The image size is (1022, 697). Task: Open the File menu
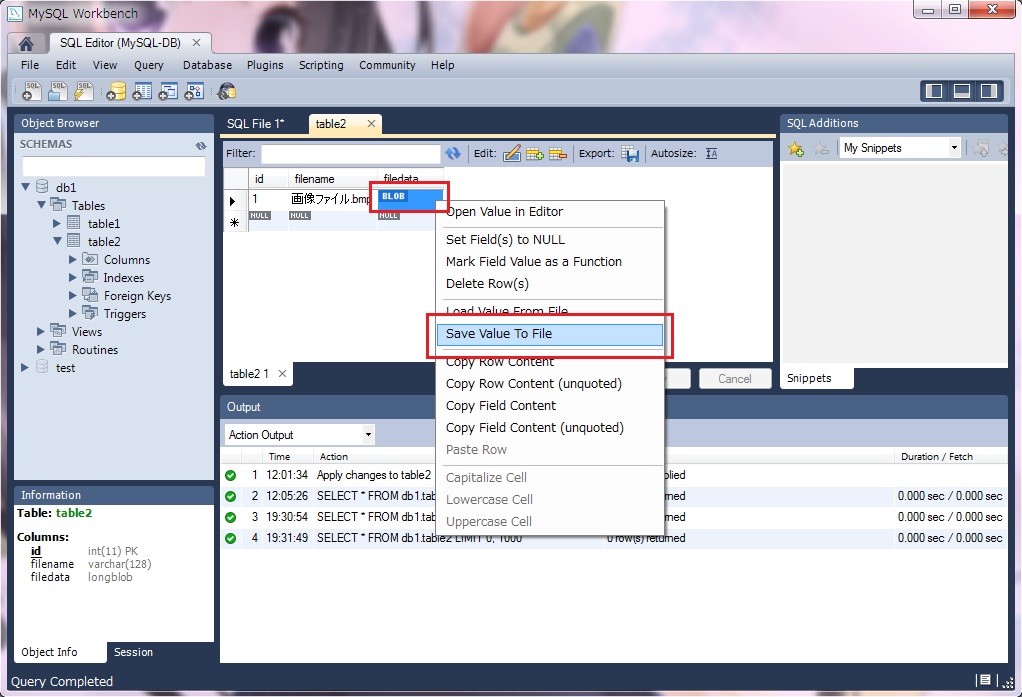point(30,65)
